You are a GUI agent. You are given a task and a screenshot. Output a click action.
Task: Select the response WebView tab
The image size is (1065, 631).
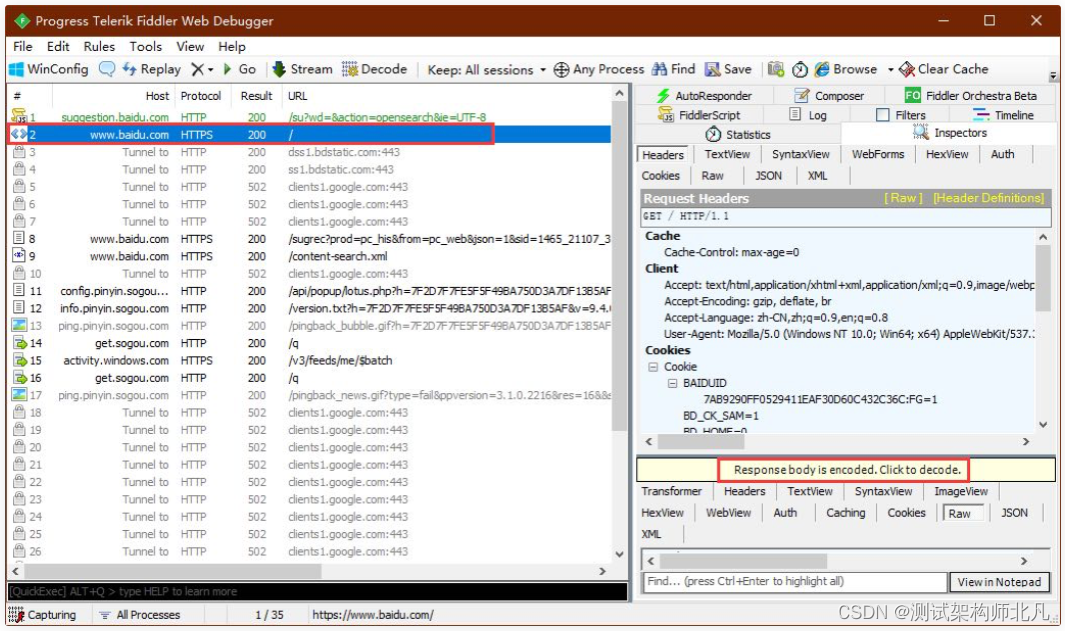coord(728,513)
